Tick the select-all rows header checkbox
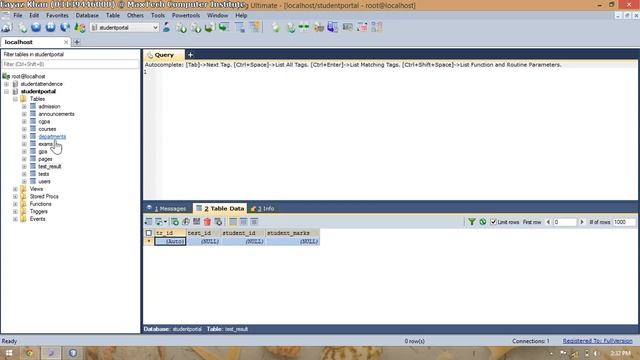Viewport: 640px width, 360px height. pyautogui.click(x=149, y=233)
